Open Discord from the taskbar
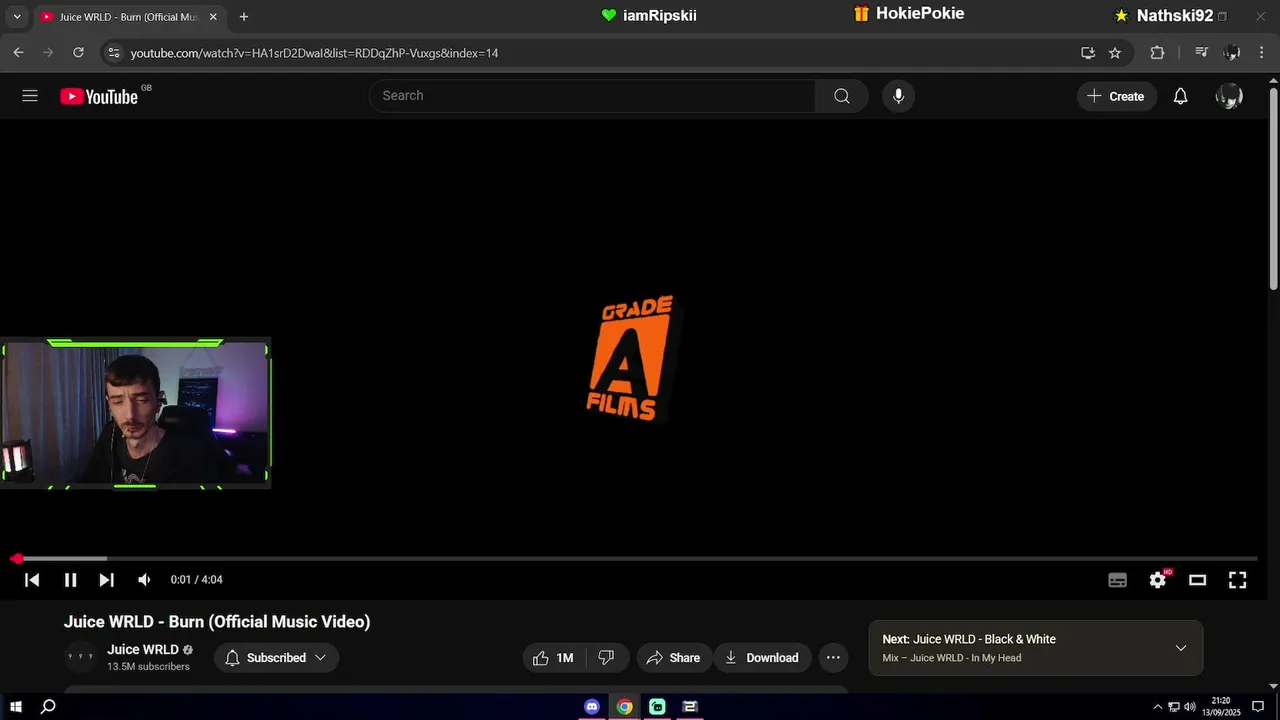 point(592,707)
